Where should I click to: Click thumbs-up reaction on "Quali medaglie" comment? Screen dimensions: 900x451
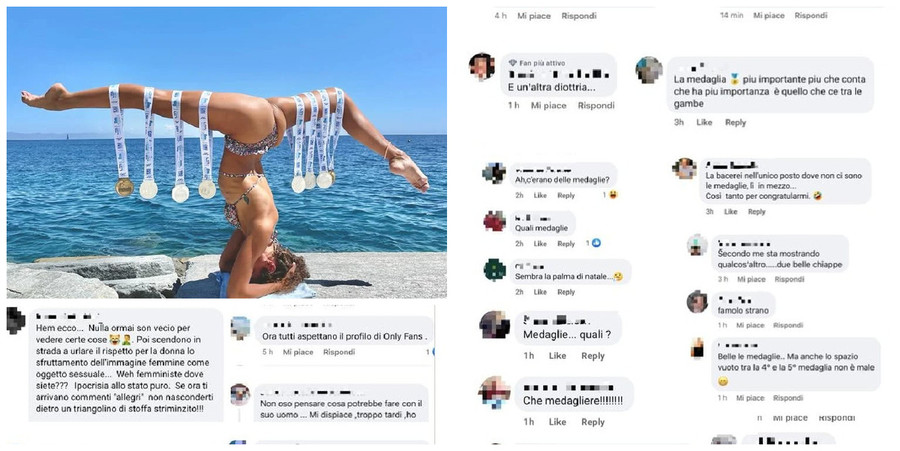[596, 243]
